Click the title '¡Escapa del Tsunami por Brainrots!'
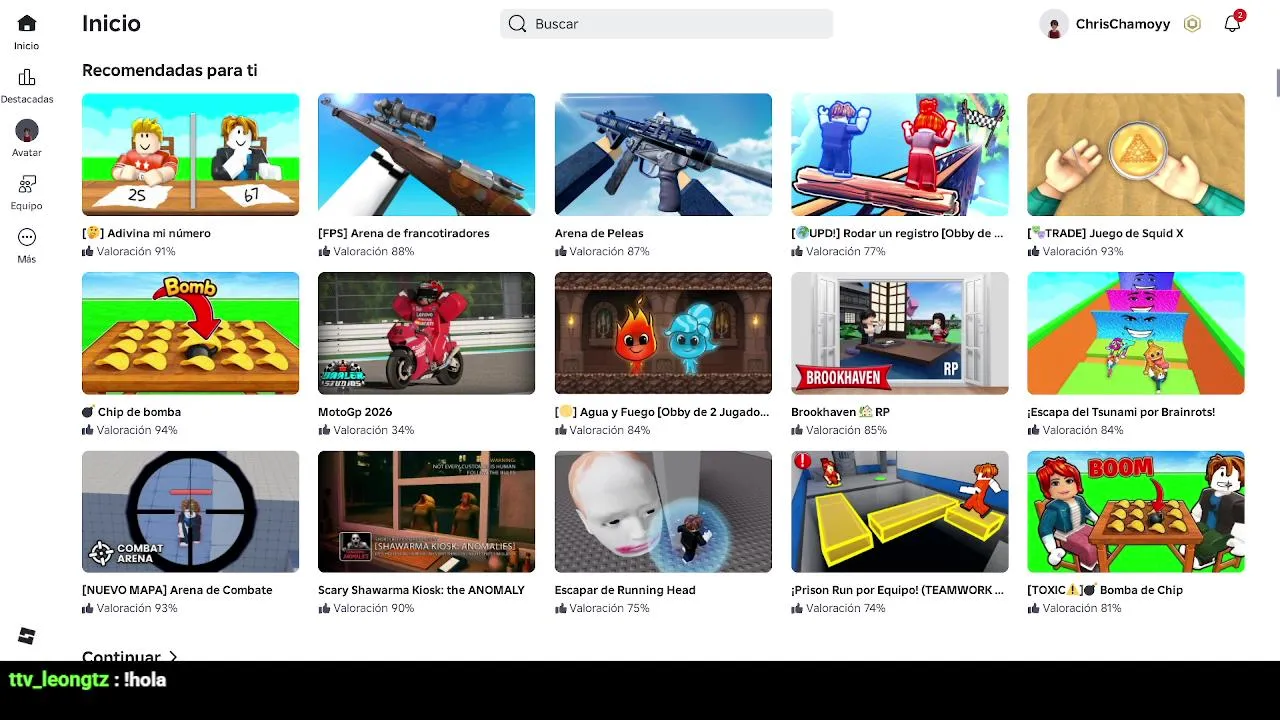 (1121, 412)
